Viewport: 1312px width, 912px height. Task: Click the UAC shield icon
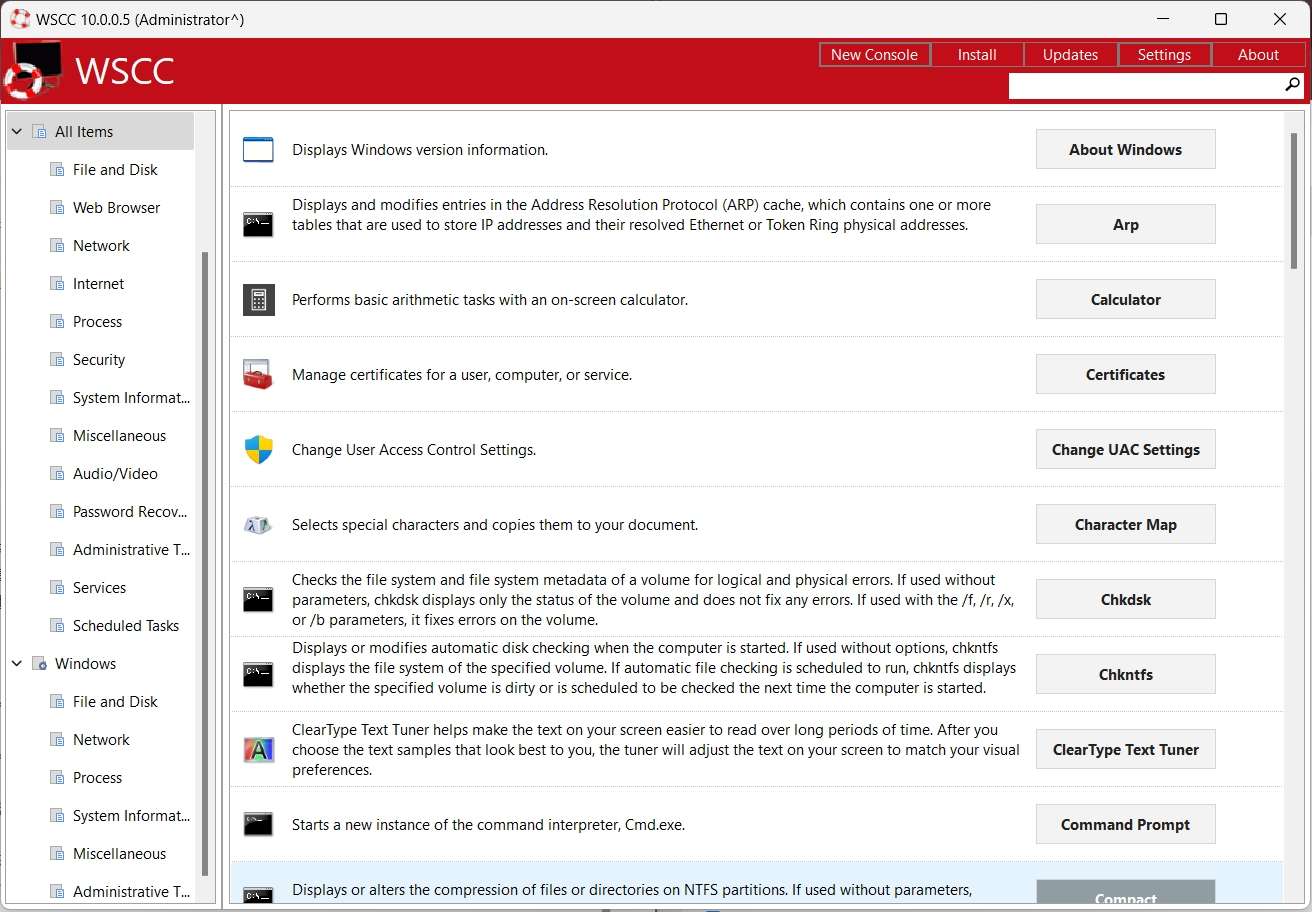(258, 450)
